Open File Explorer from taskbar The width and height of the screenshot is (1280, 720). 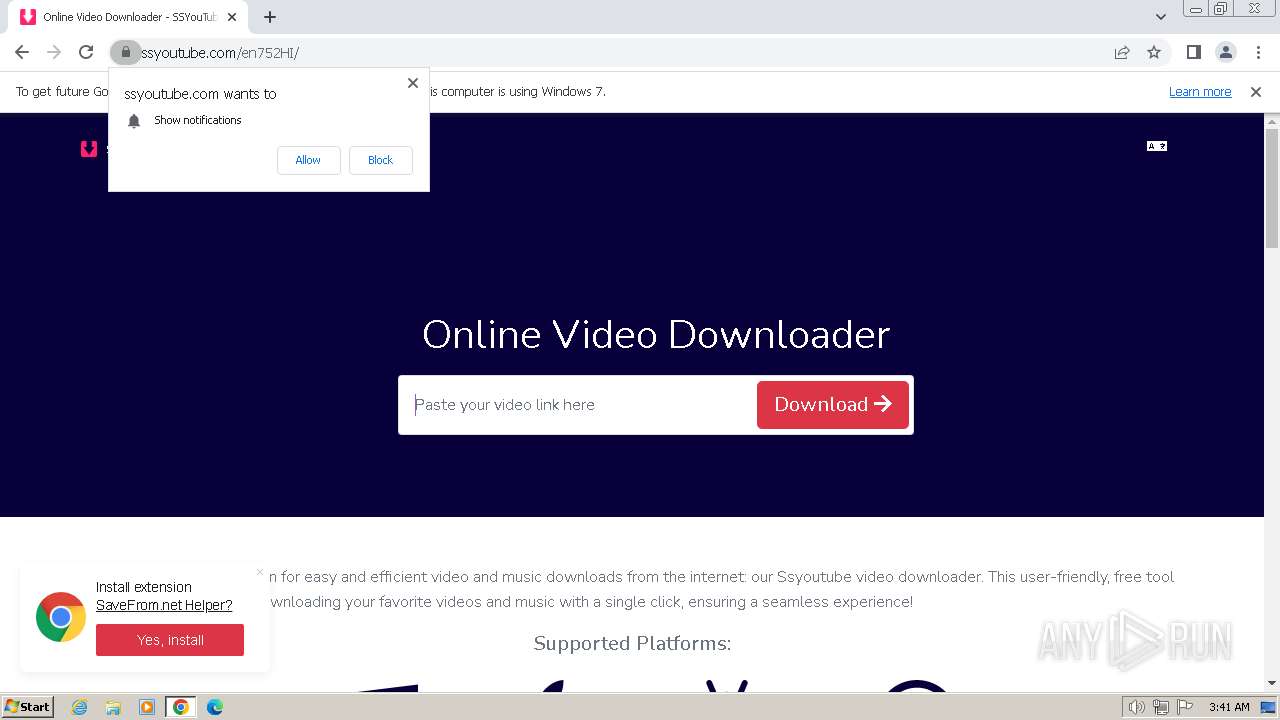(113, 707)
